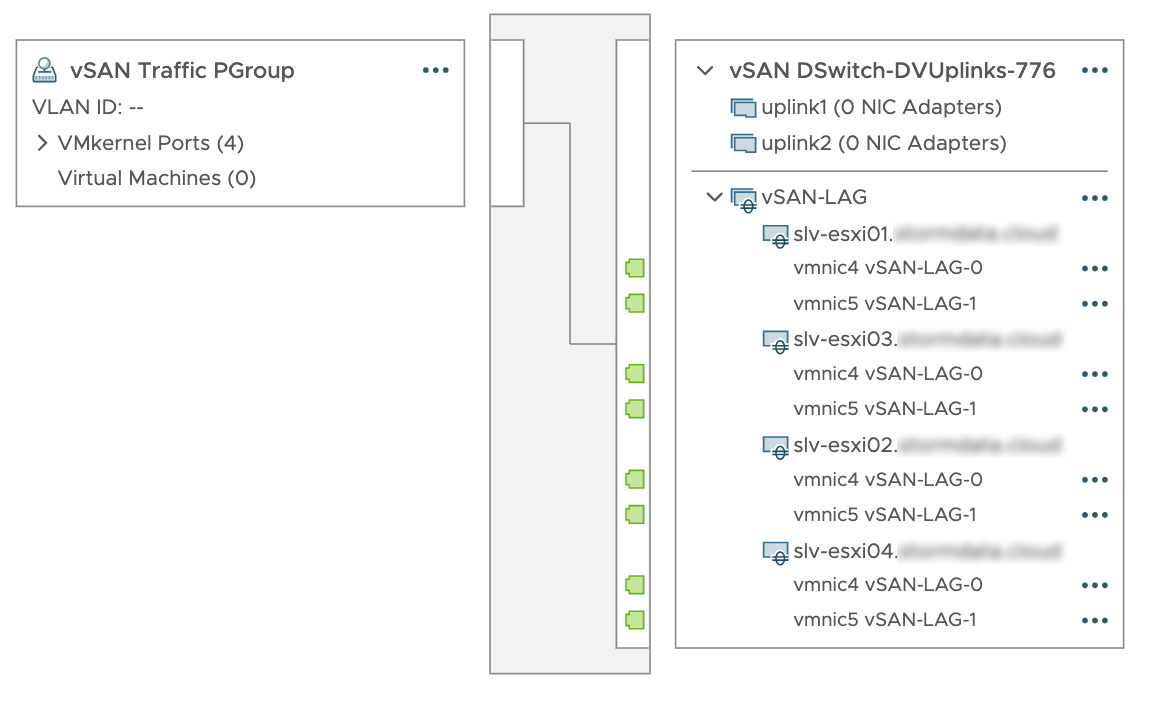
Task: Click the slv-esxi01 host icon
Action: point(775,235)
